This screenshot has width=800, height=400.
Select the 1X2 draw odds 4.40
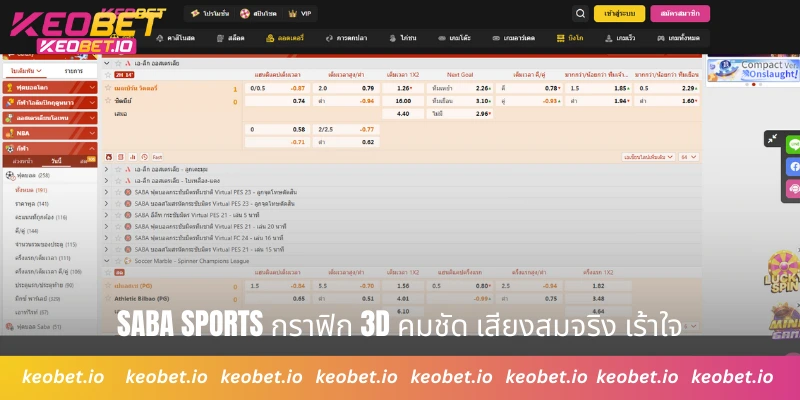tap(403, 114)
